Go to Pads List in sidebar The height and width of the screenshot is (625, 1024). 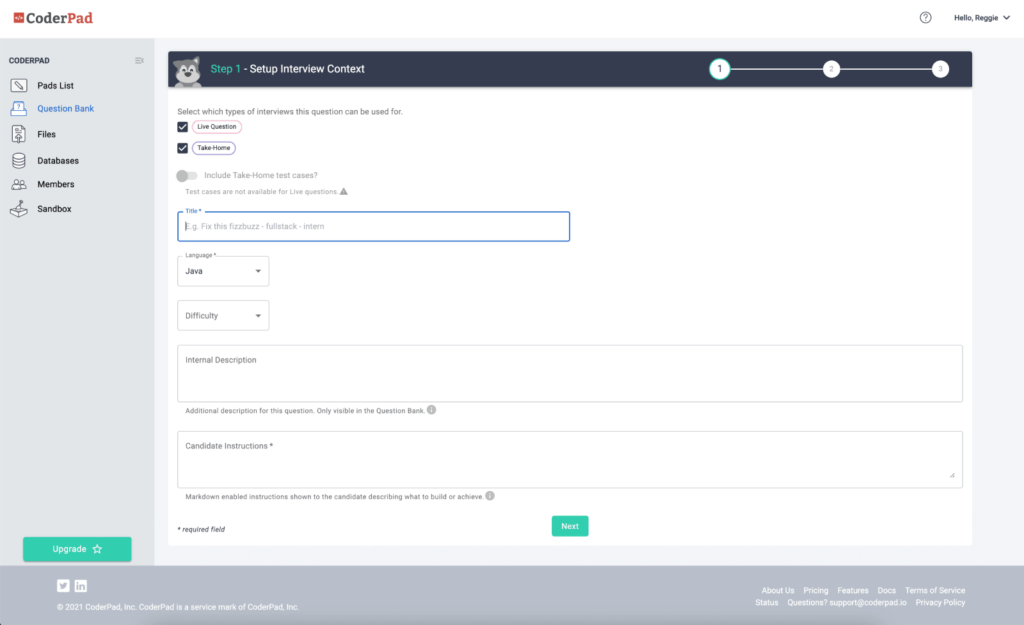coord(56,86)
